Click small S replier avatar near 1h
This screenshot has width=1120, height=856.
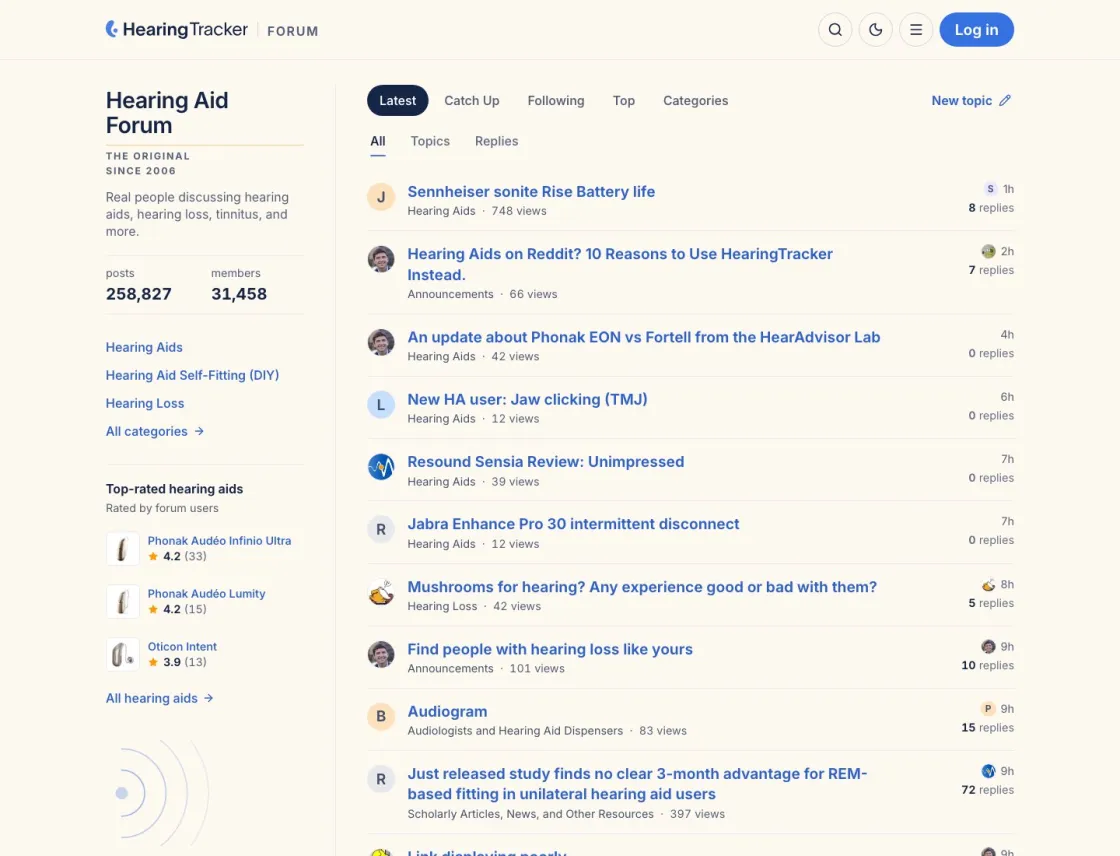(x=990, y=189)
